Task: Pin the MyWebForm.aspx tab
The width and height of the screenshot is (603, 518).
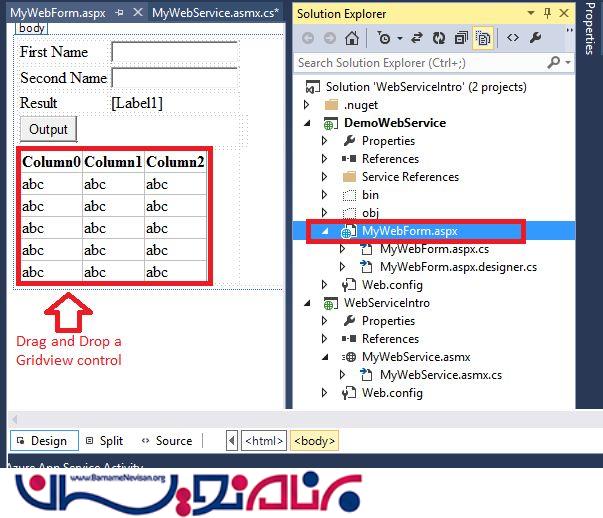Action: 120,13
